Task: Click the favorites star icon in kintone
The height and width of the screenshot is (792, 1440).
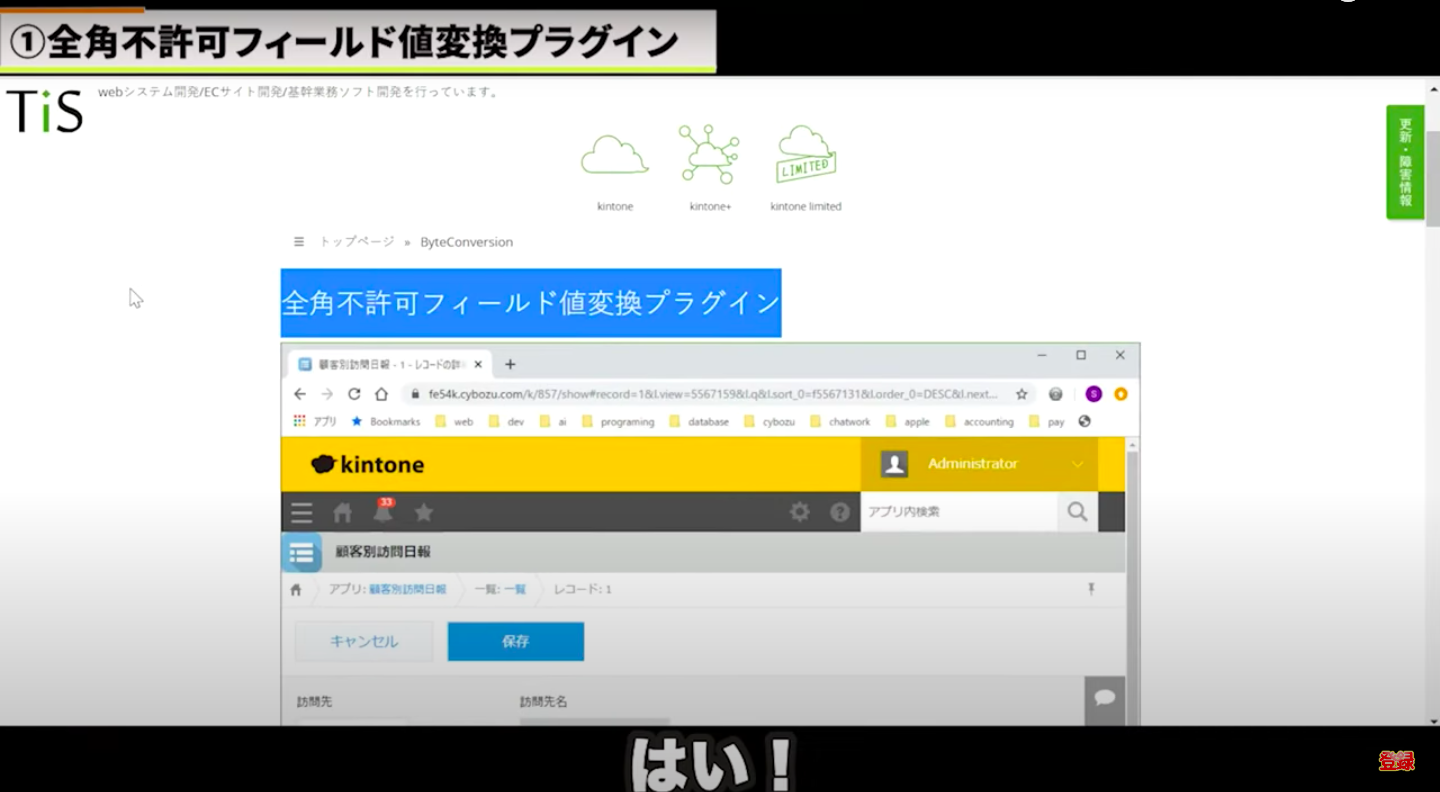Action: (424, 513)
